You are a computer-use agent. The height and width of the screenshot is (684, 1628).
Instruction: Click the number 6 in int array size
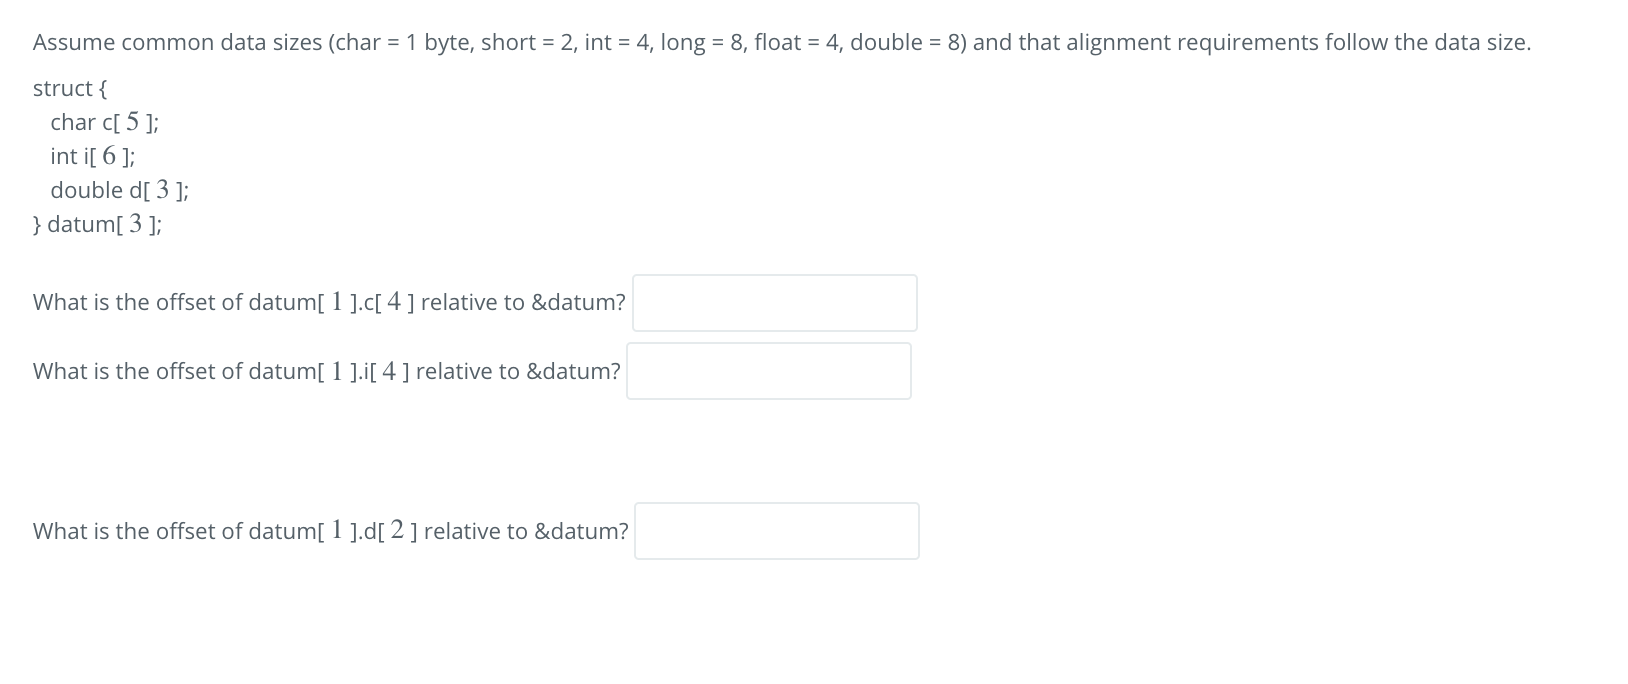click(x=107, y=154)
